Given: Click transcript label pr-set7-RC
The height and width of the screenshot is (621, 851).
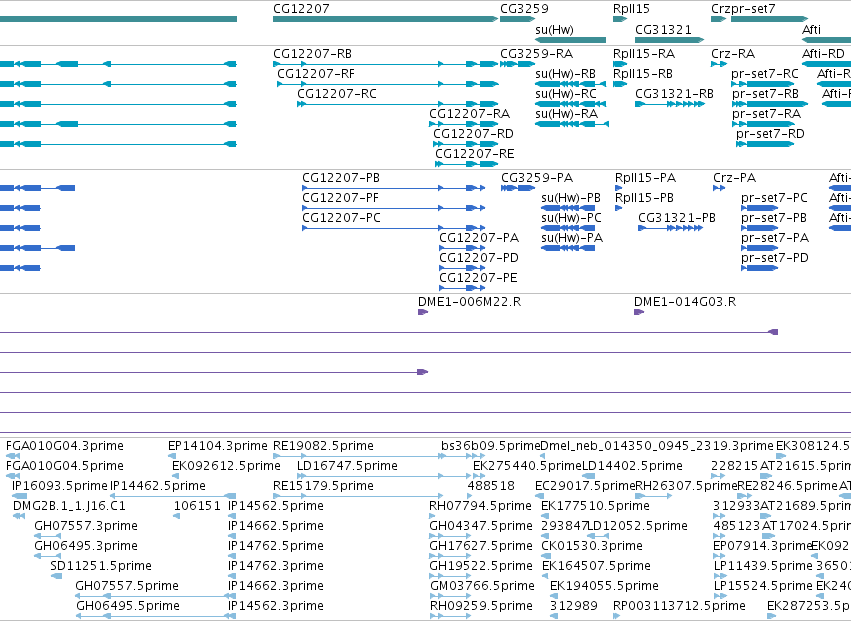Looking at the screenshot, I should [765, 74].
